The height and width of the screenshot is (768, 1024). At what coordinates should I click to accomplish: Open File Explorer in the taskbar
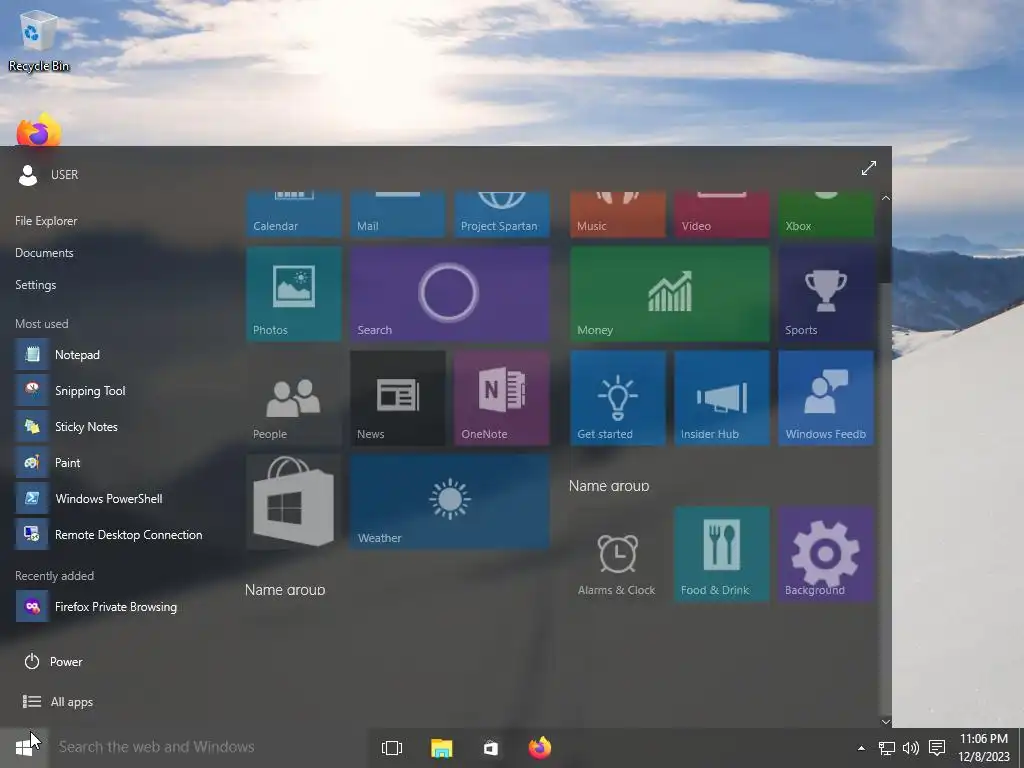click(441, 748)
